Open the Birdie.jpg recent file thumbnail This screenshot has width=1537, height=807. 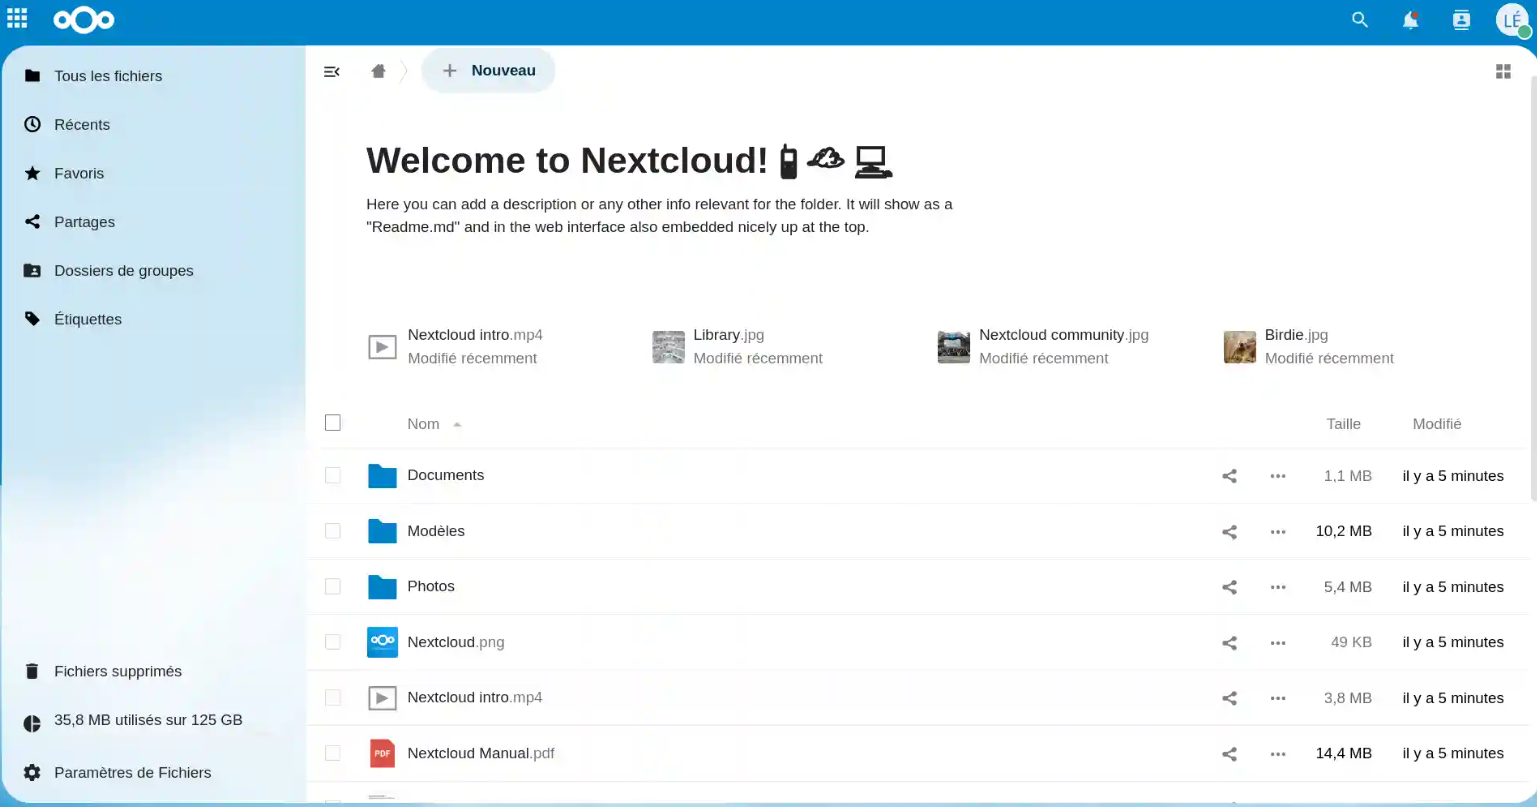click(x=1240, y=346)
